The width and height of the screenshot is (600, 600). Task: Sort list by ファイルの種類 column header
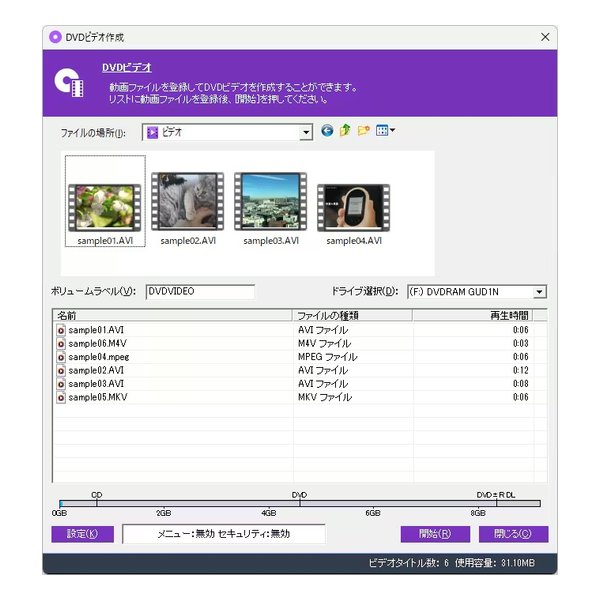pyautogui.click(x=352, y=316)
